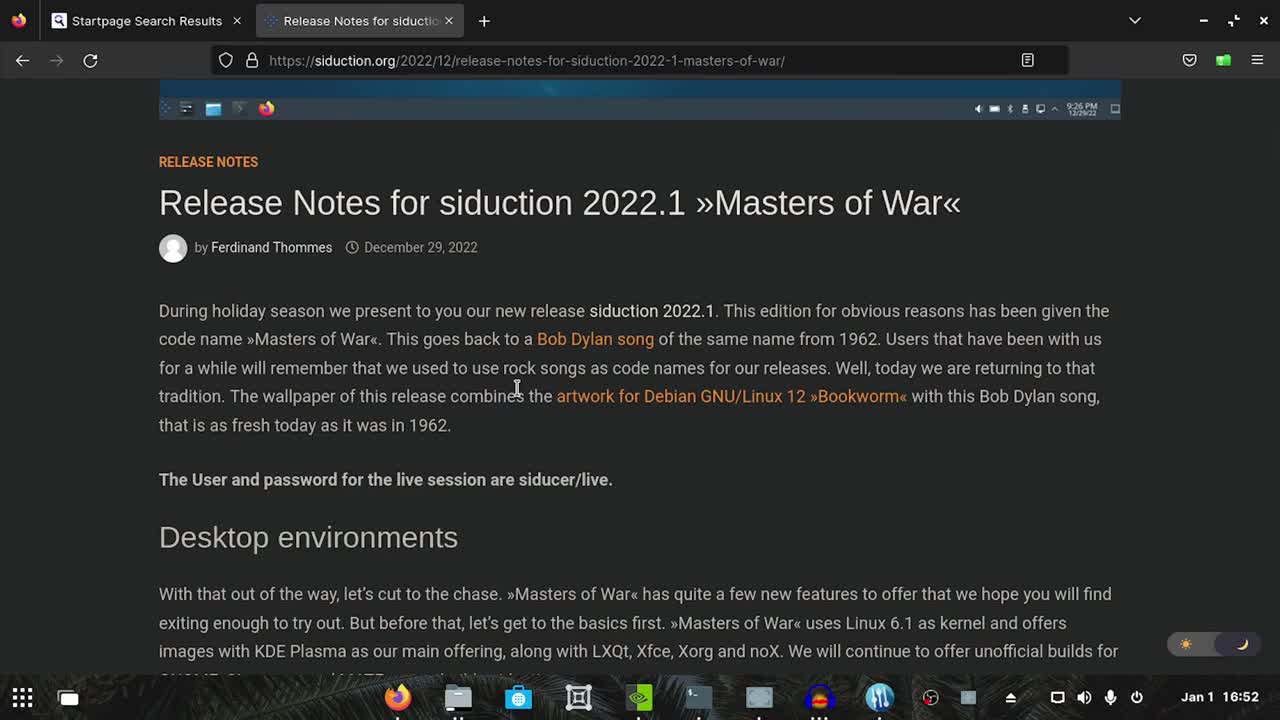This screenshot has height=720, width=1280.
Task: Close the Startpage Search Results tab
Action: [237, 20]
